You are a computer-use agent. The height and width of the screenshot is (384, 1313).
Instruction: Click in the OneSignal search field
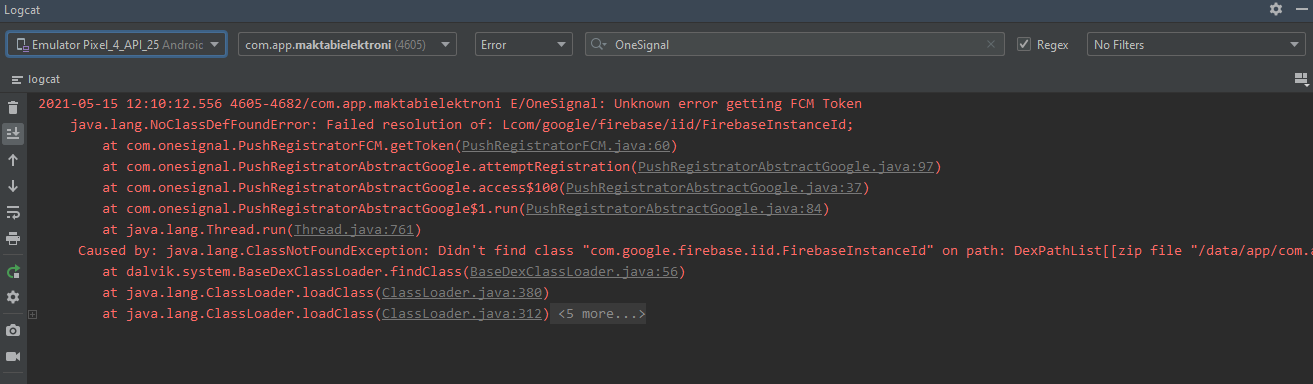(796, 44)
